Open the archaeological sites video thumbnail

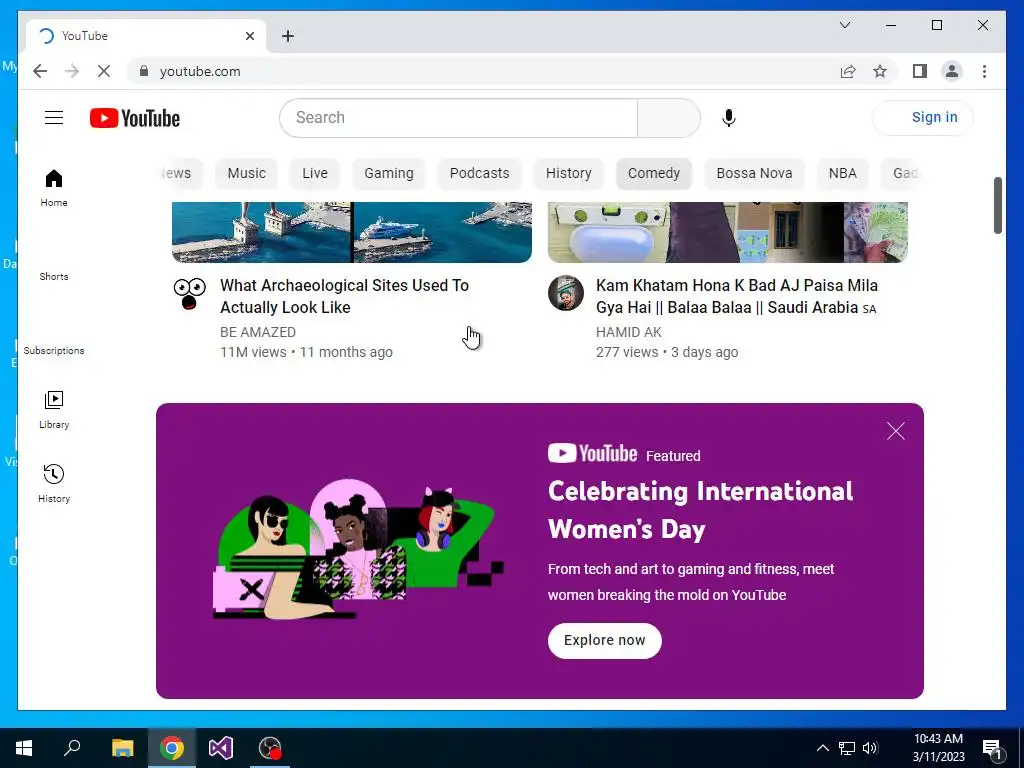click(351, 232)
